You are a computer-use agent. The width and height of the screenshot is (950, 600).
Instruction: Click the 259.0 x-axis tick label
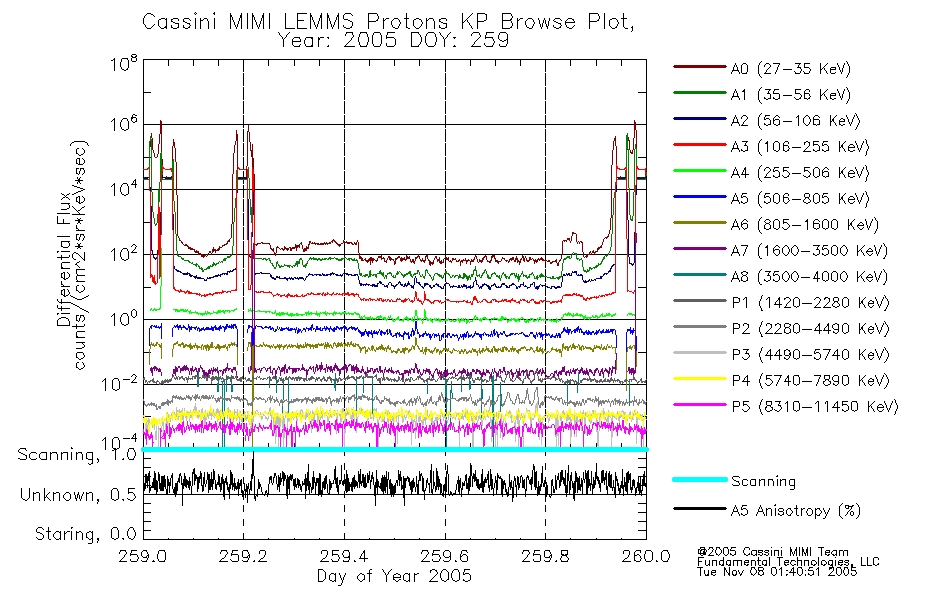click(143, 556)
